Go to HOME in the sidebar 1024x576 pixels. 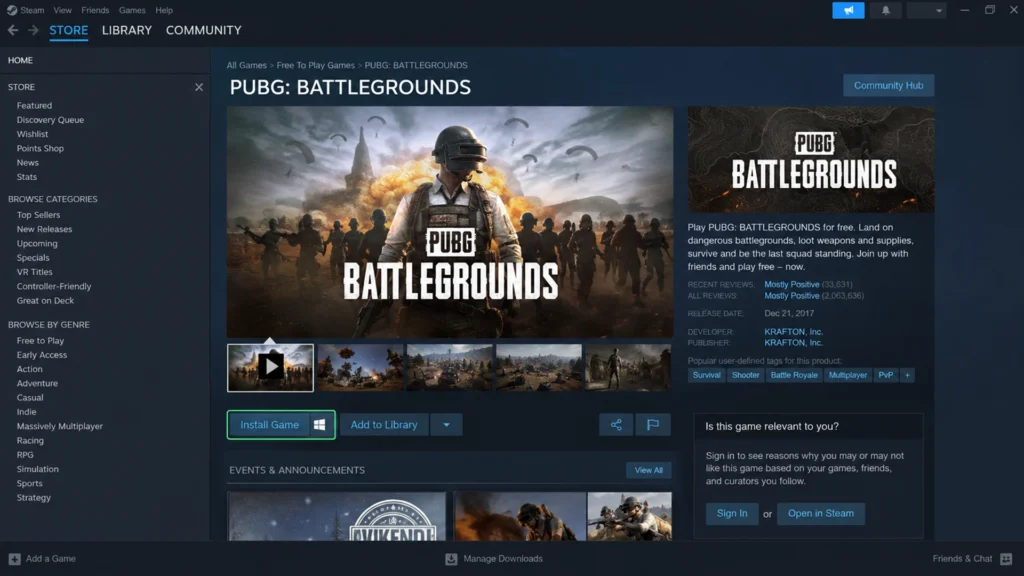[x=20, y=60]
